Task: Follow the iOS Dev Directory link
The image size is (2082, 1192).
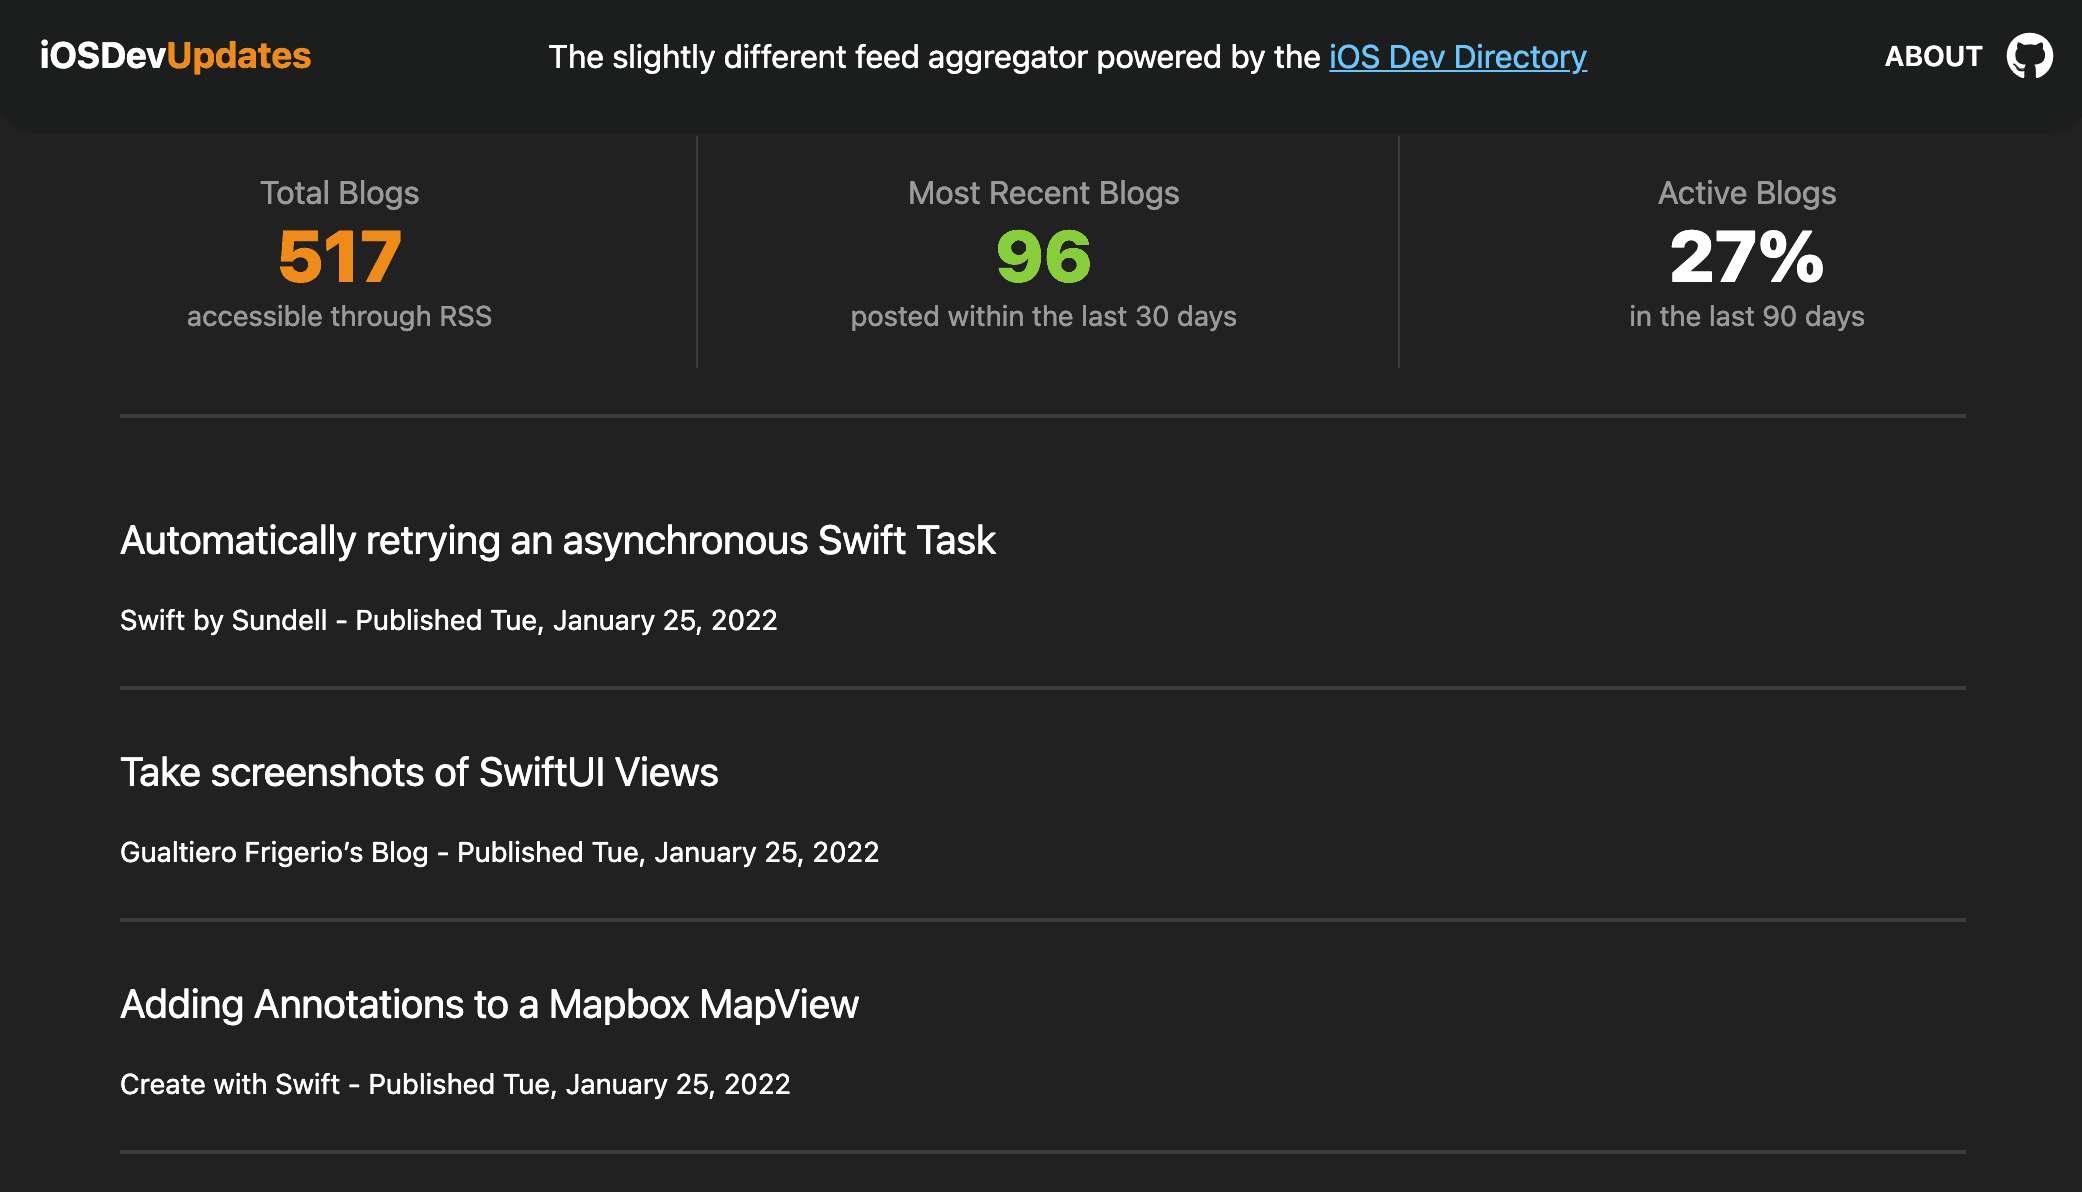Action: [1456, 57]
